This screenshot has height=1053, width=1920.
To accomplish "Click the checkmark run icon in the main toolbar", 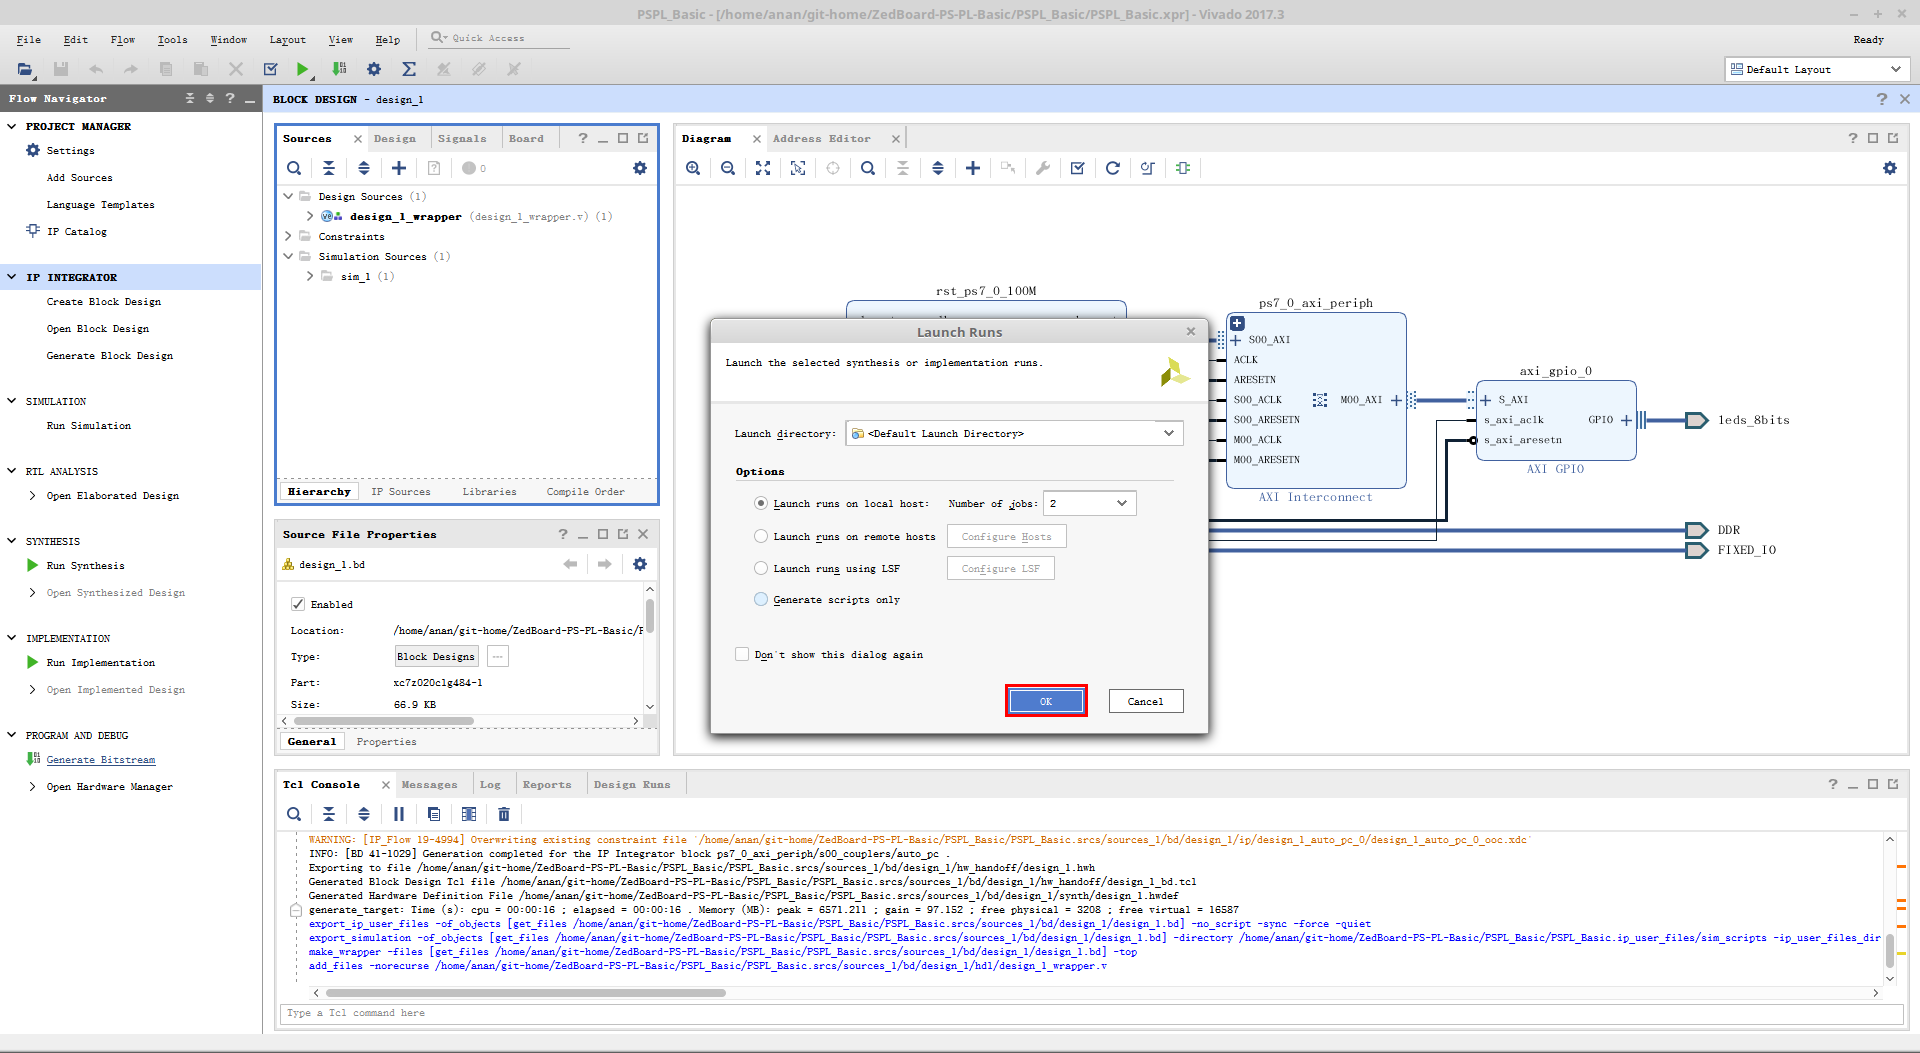I will pos(270,69).
